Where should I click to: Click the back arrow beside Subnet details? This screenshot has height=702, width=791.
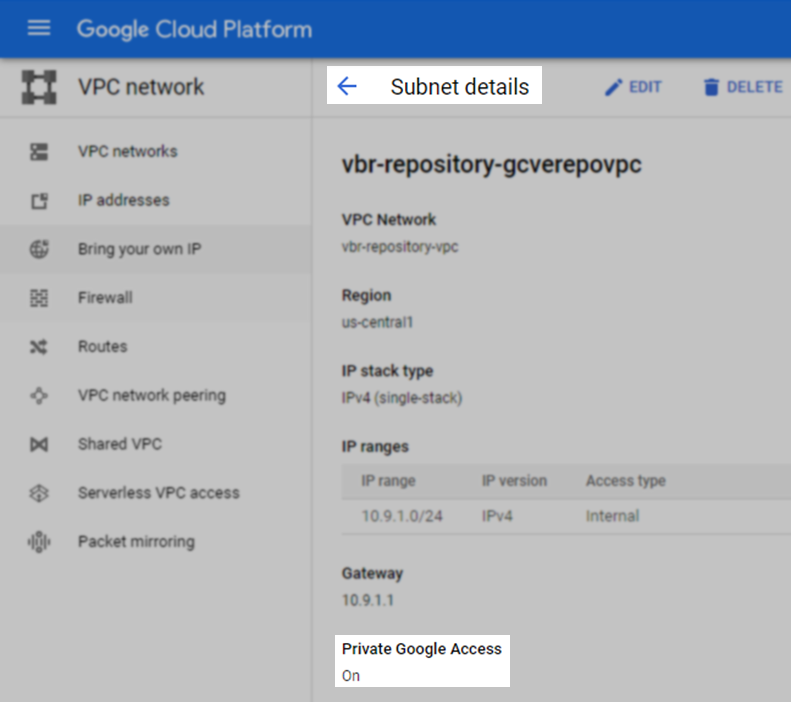[347, 86]
